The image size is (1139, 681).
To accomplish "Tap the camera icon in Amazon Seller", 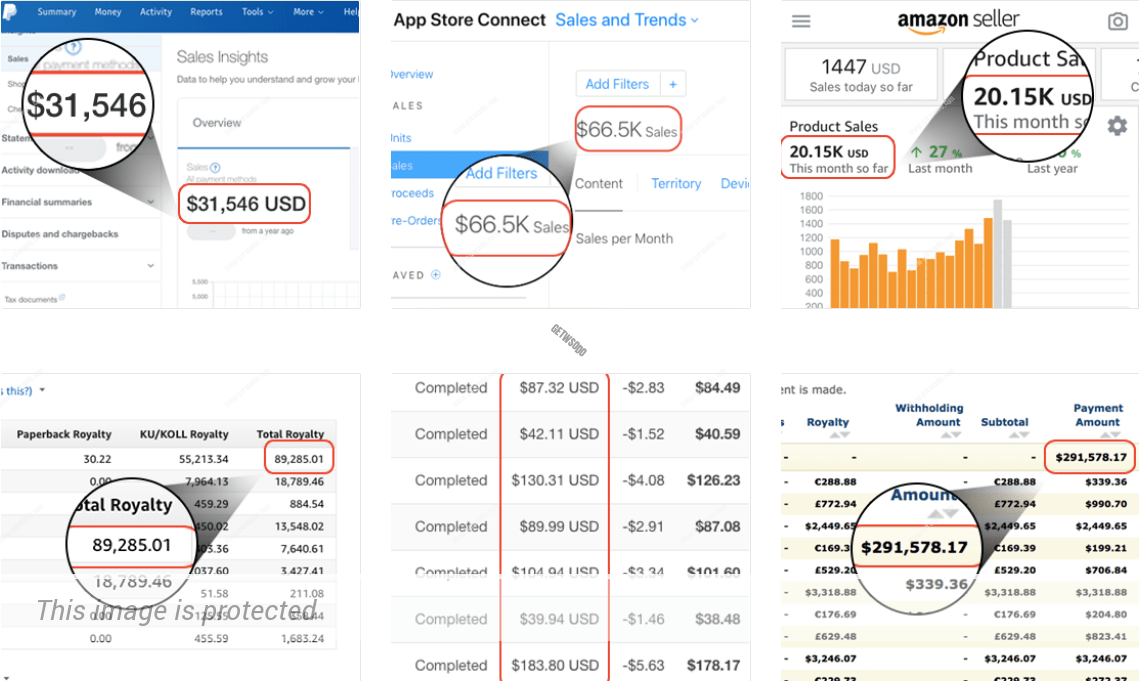I will [1118, 22].
